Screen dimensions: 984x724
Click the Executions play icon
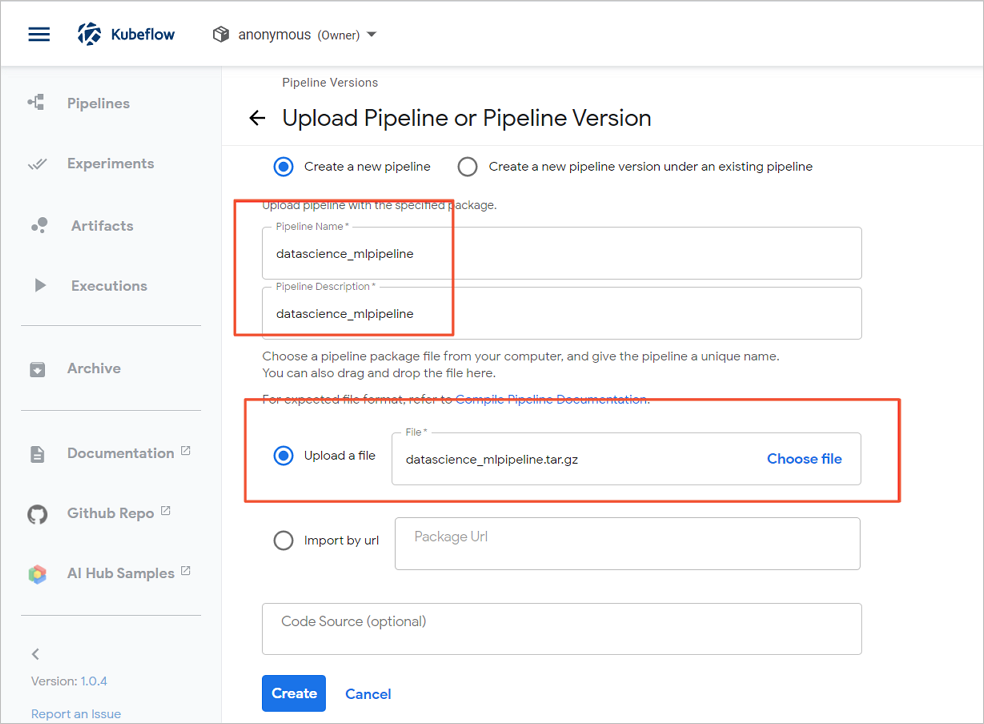(x=40, y=286)
